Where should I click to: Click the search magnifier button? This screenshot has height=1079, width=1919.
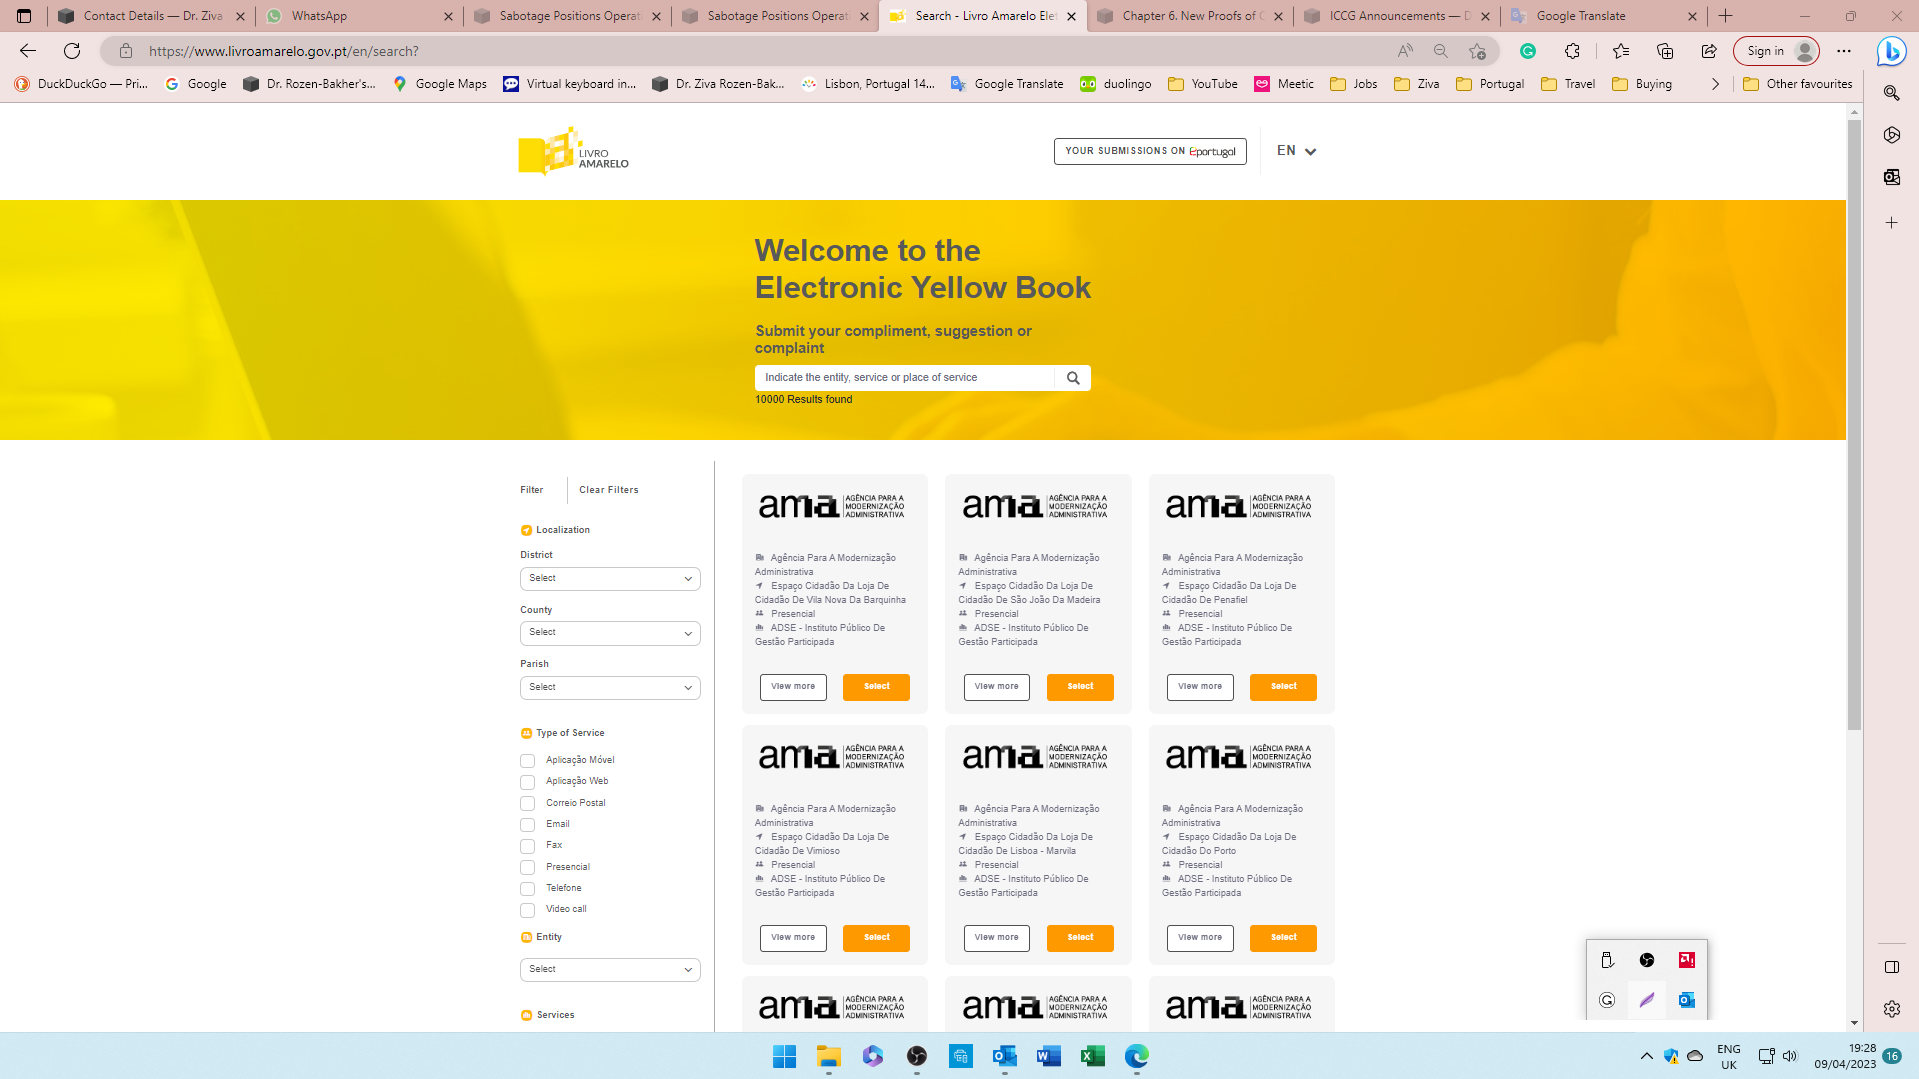pos(1073,378)
